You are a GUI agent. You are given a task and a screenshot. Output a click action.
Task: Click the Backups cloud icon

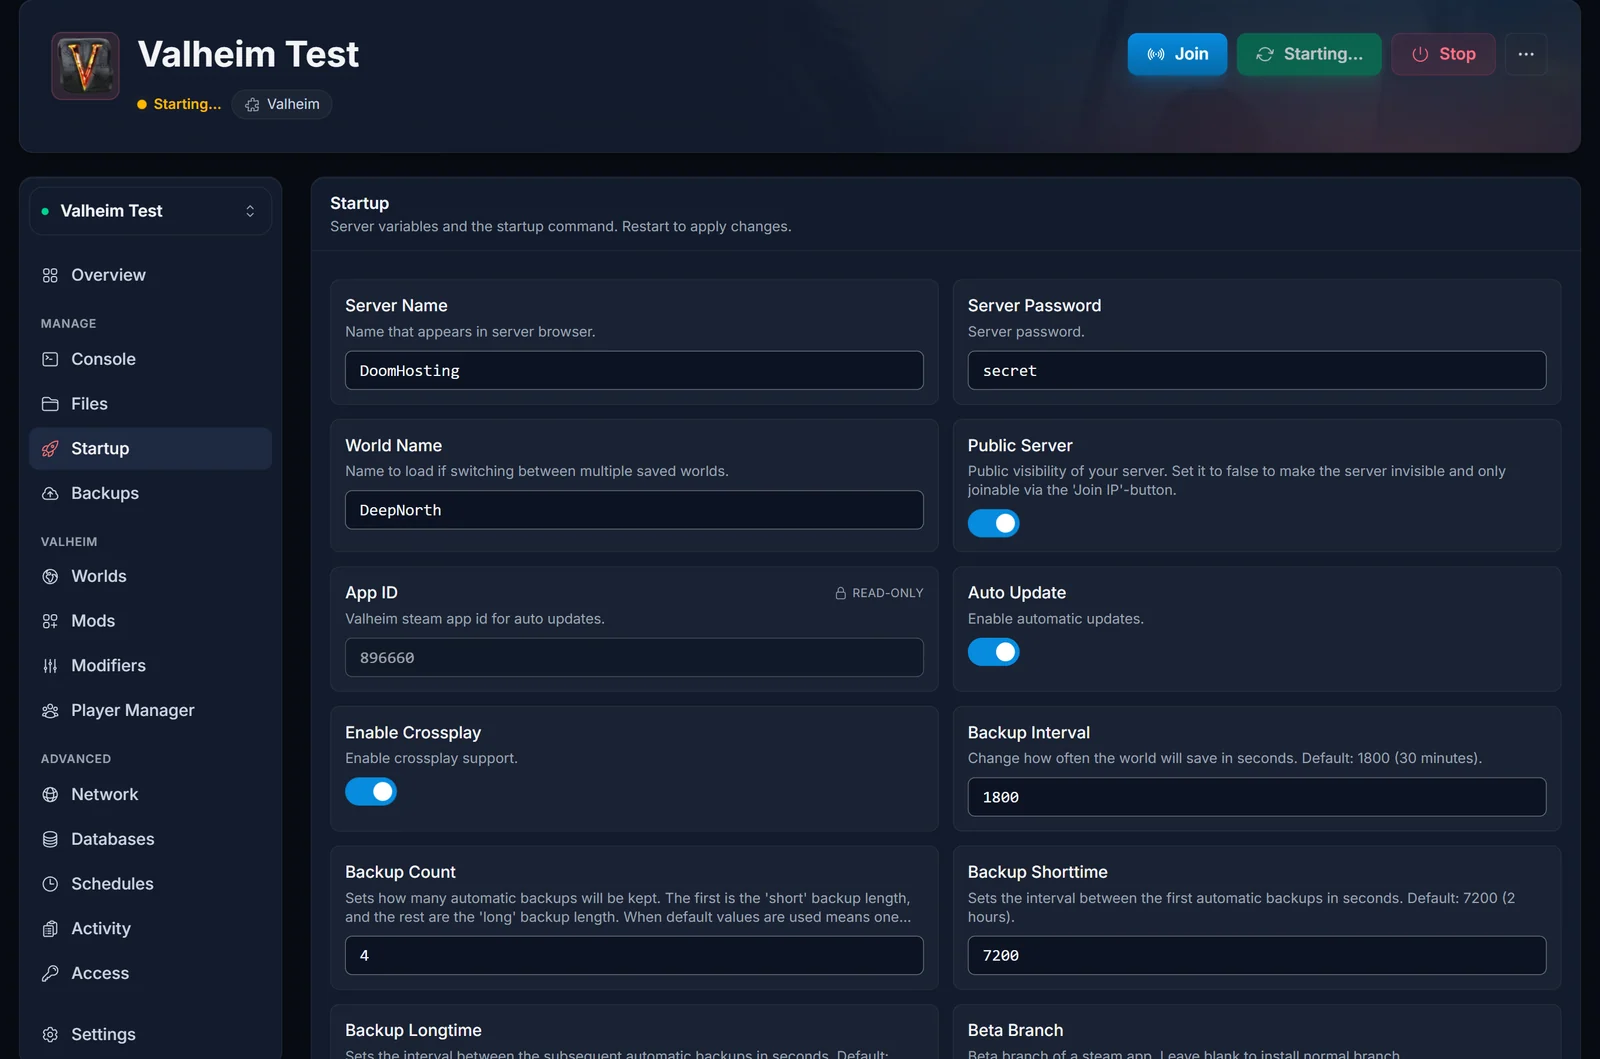[x=50, y=493]
